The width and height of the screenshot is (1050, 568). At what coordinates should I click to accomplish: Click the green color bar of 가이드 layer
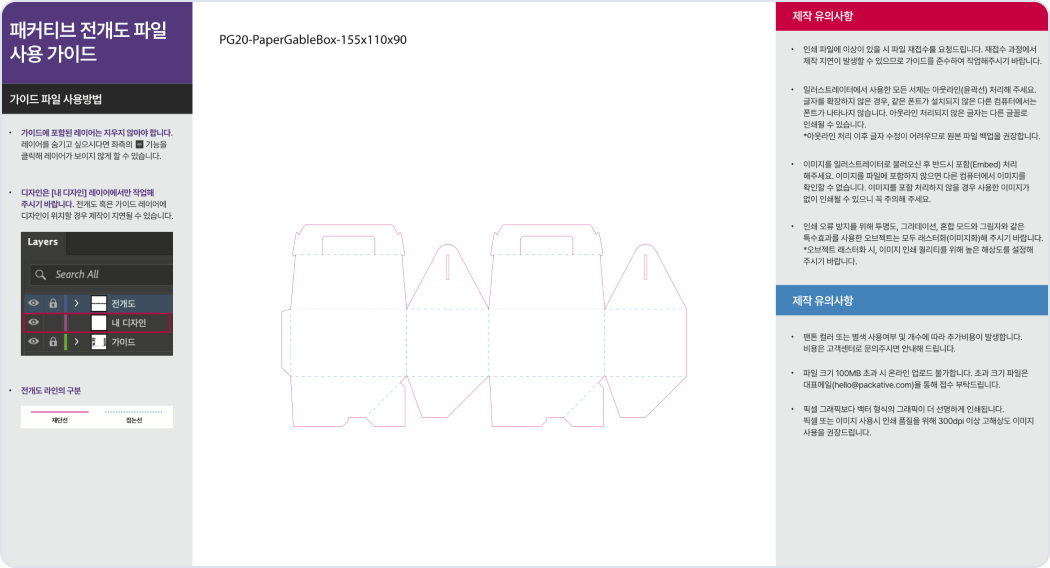tap(65, 342)
